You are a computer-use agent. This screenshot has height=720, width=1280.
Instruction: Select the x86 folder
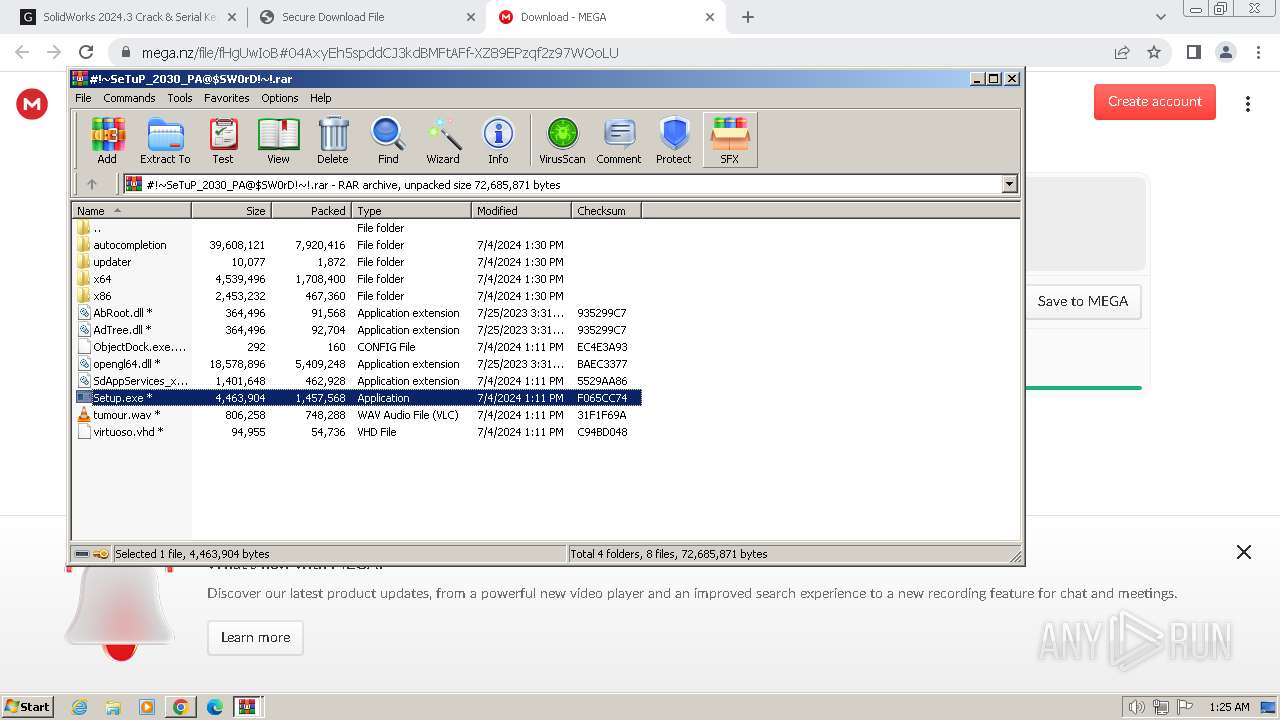click(358, 296)
